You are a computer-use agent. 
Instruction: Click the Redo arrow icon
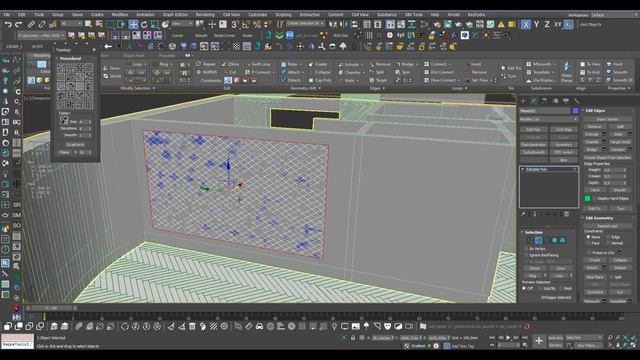(18, 24)
